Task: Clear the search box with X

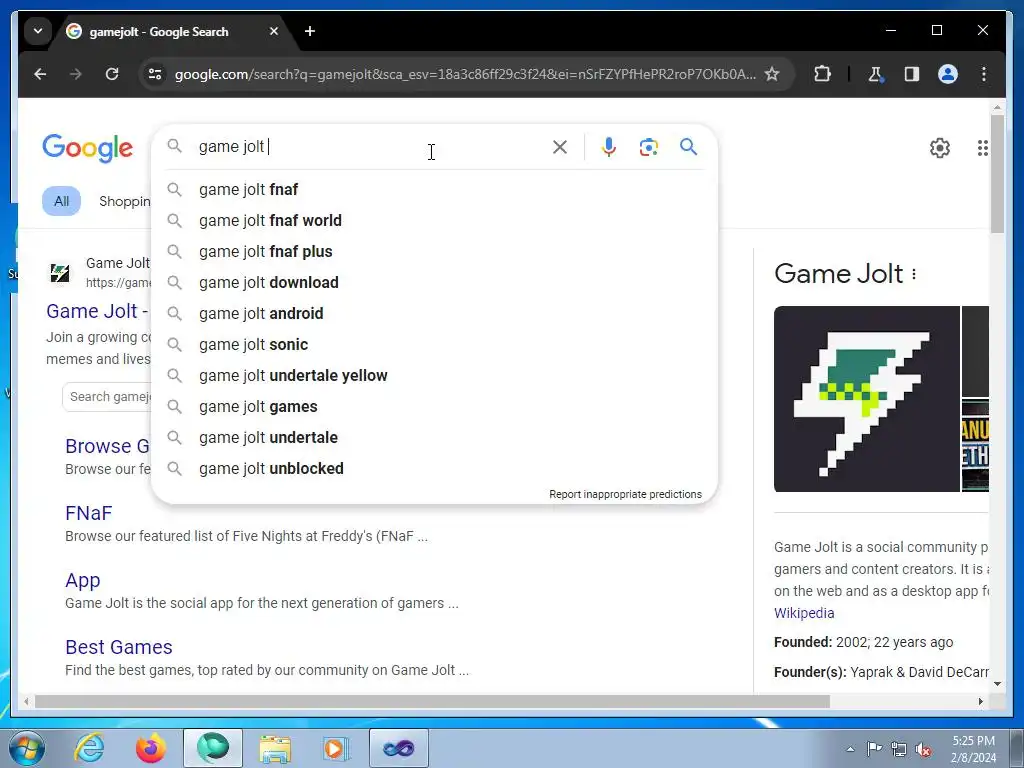Action: pos(560,147)
